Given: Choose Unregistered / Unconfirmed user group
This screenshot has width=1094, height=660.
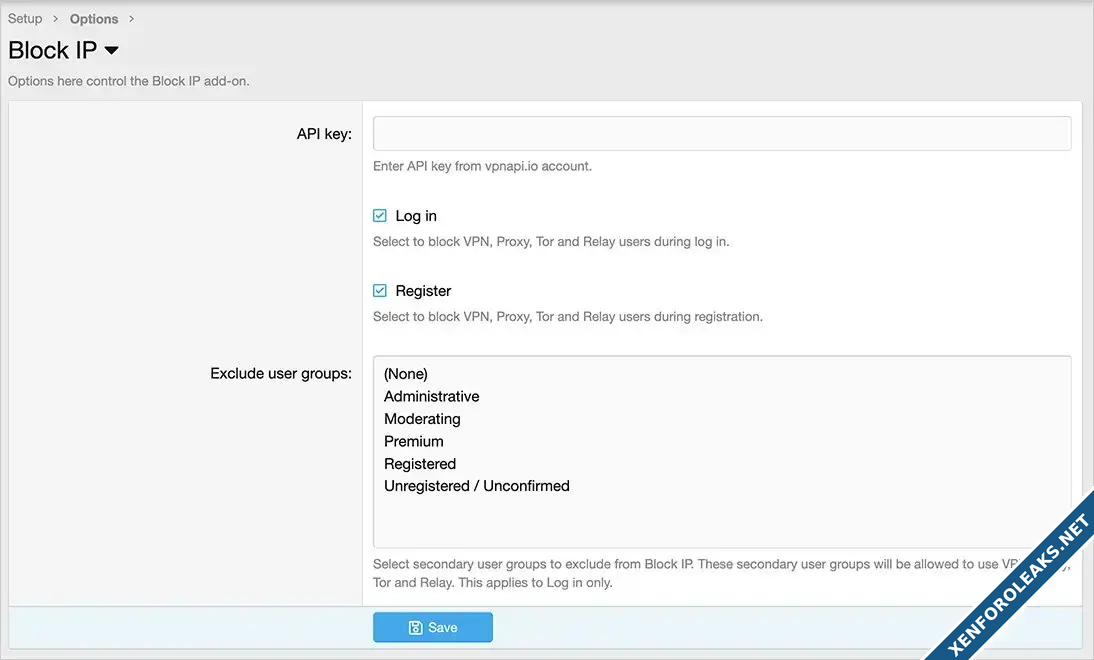Looking at the screenshot, I should point(477,486).
